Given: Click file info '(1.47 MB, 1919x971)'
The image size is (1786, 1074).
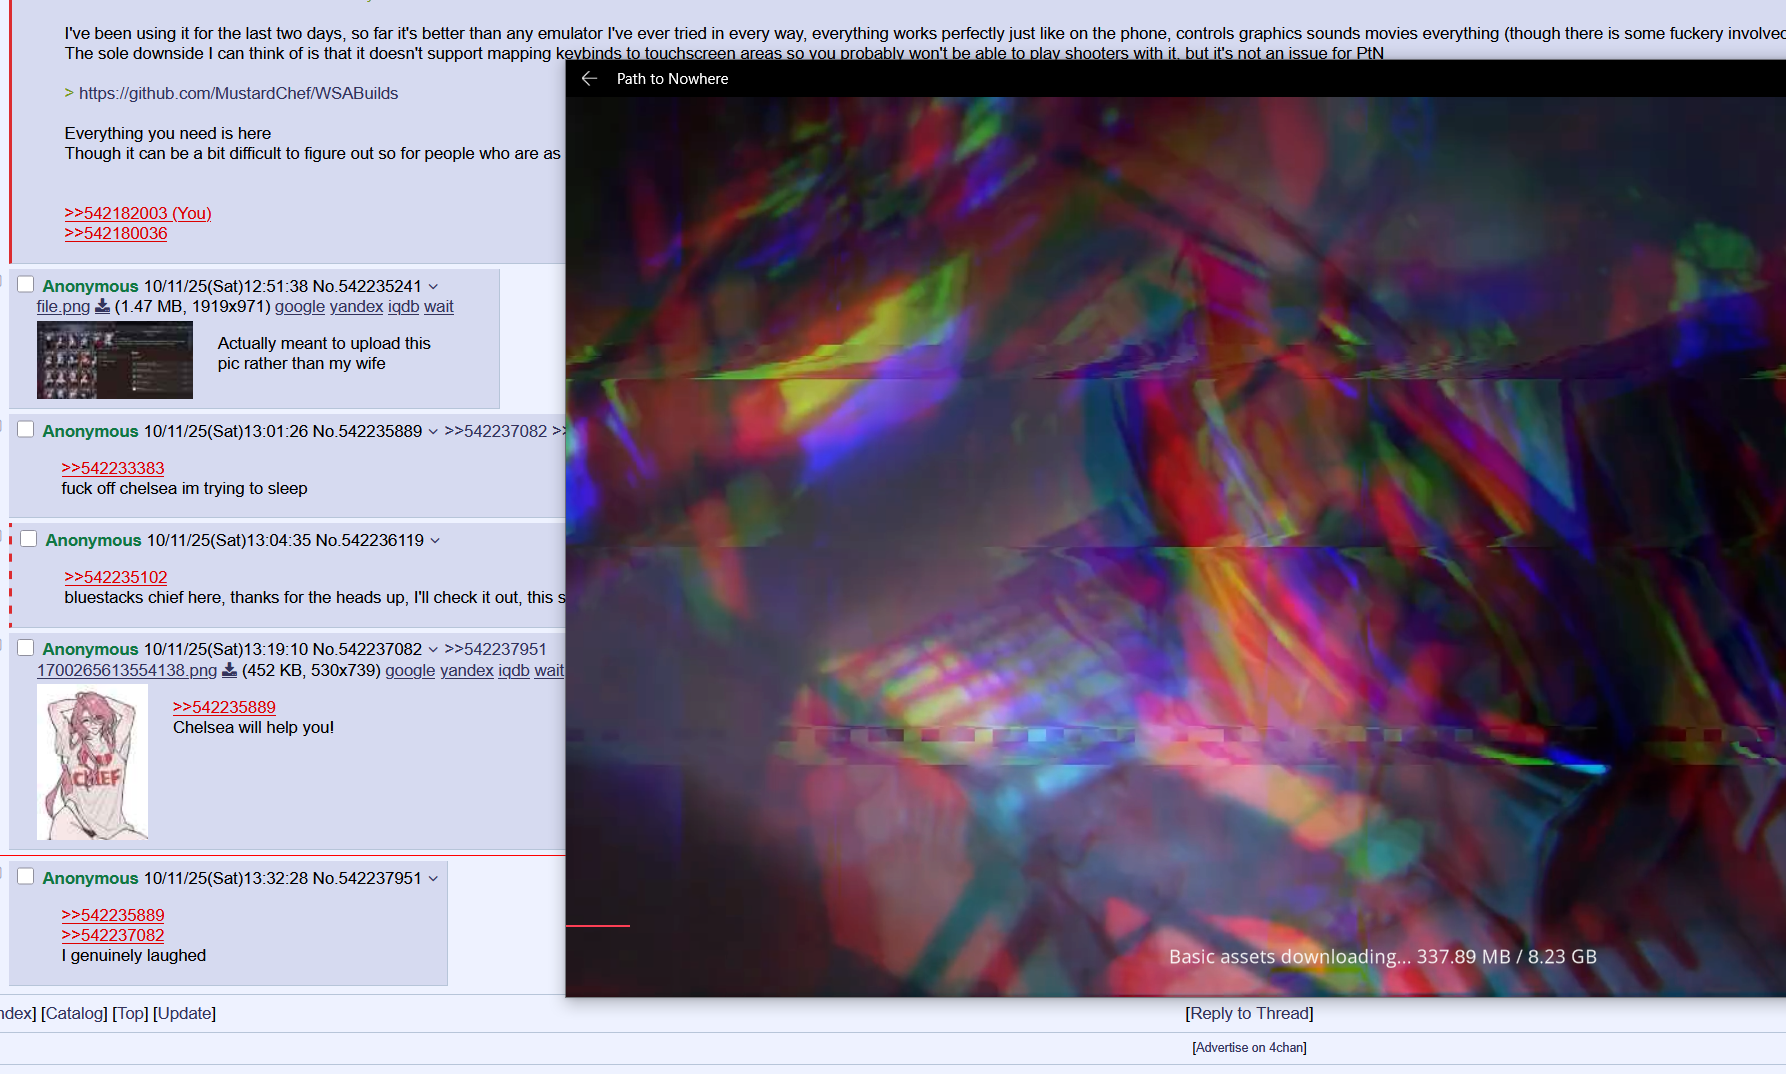Looking at the screenshot, I should pos(192,307).
